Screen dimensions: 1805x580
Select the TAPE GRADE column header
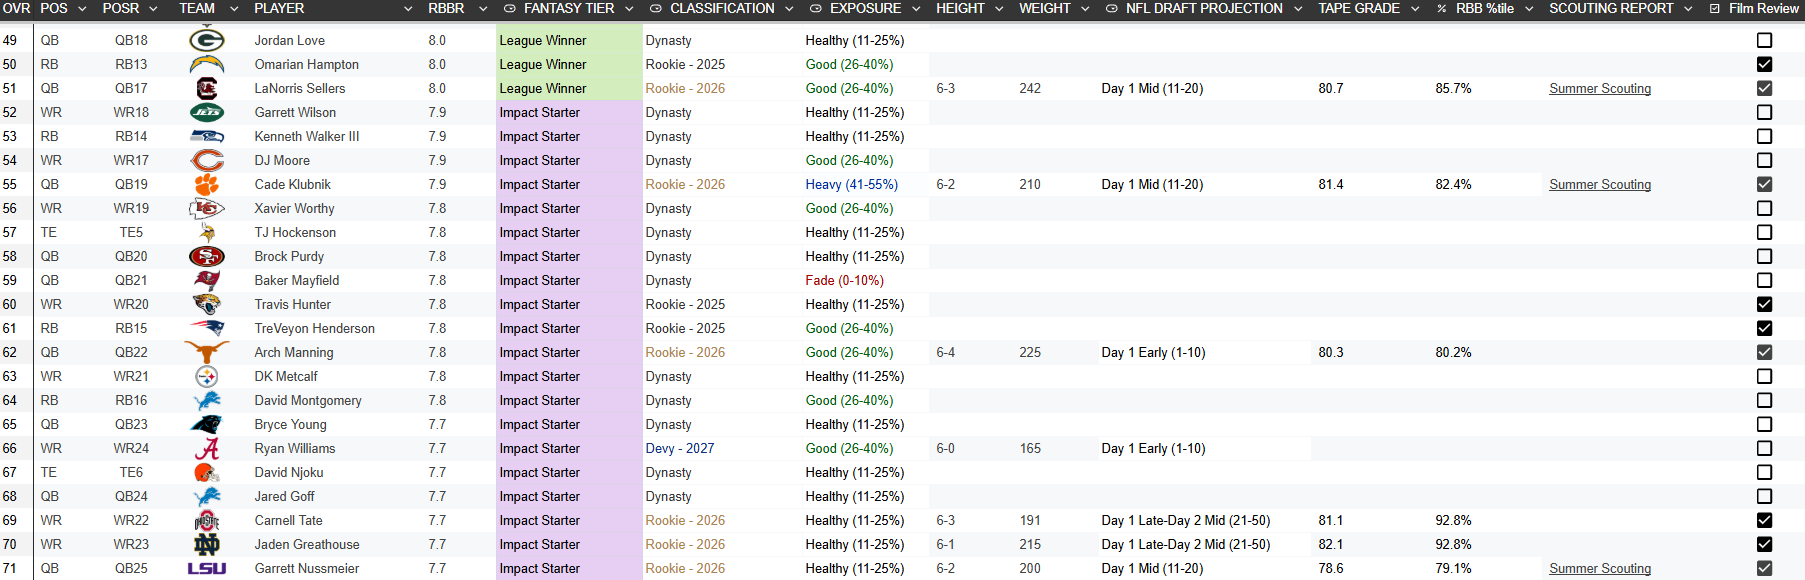pyautogui.click(x=1359, y=8)
